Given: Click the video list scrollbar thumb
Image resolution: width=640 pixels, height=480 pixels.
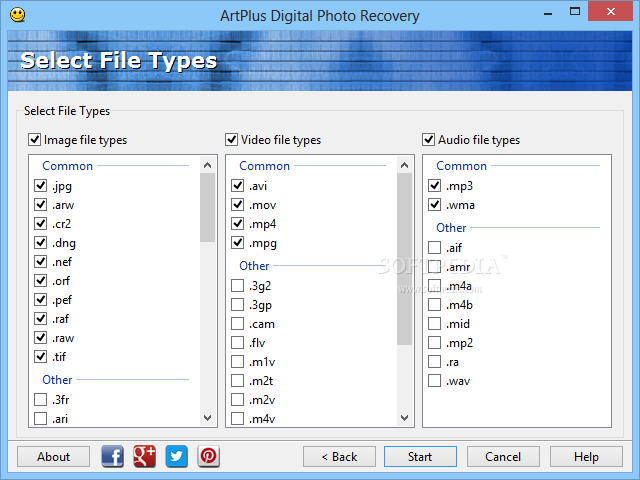Looking at the screenshot, I should coord(404,259).
